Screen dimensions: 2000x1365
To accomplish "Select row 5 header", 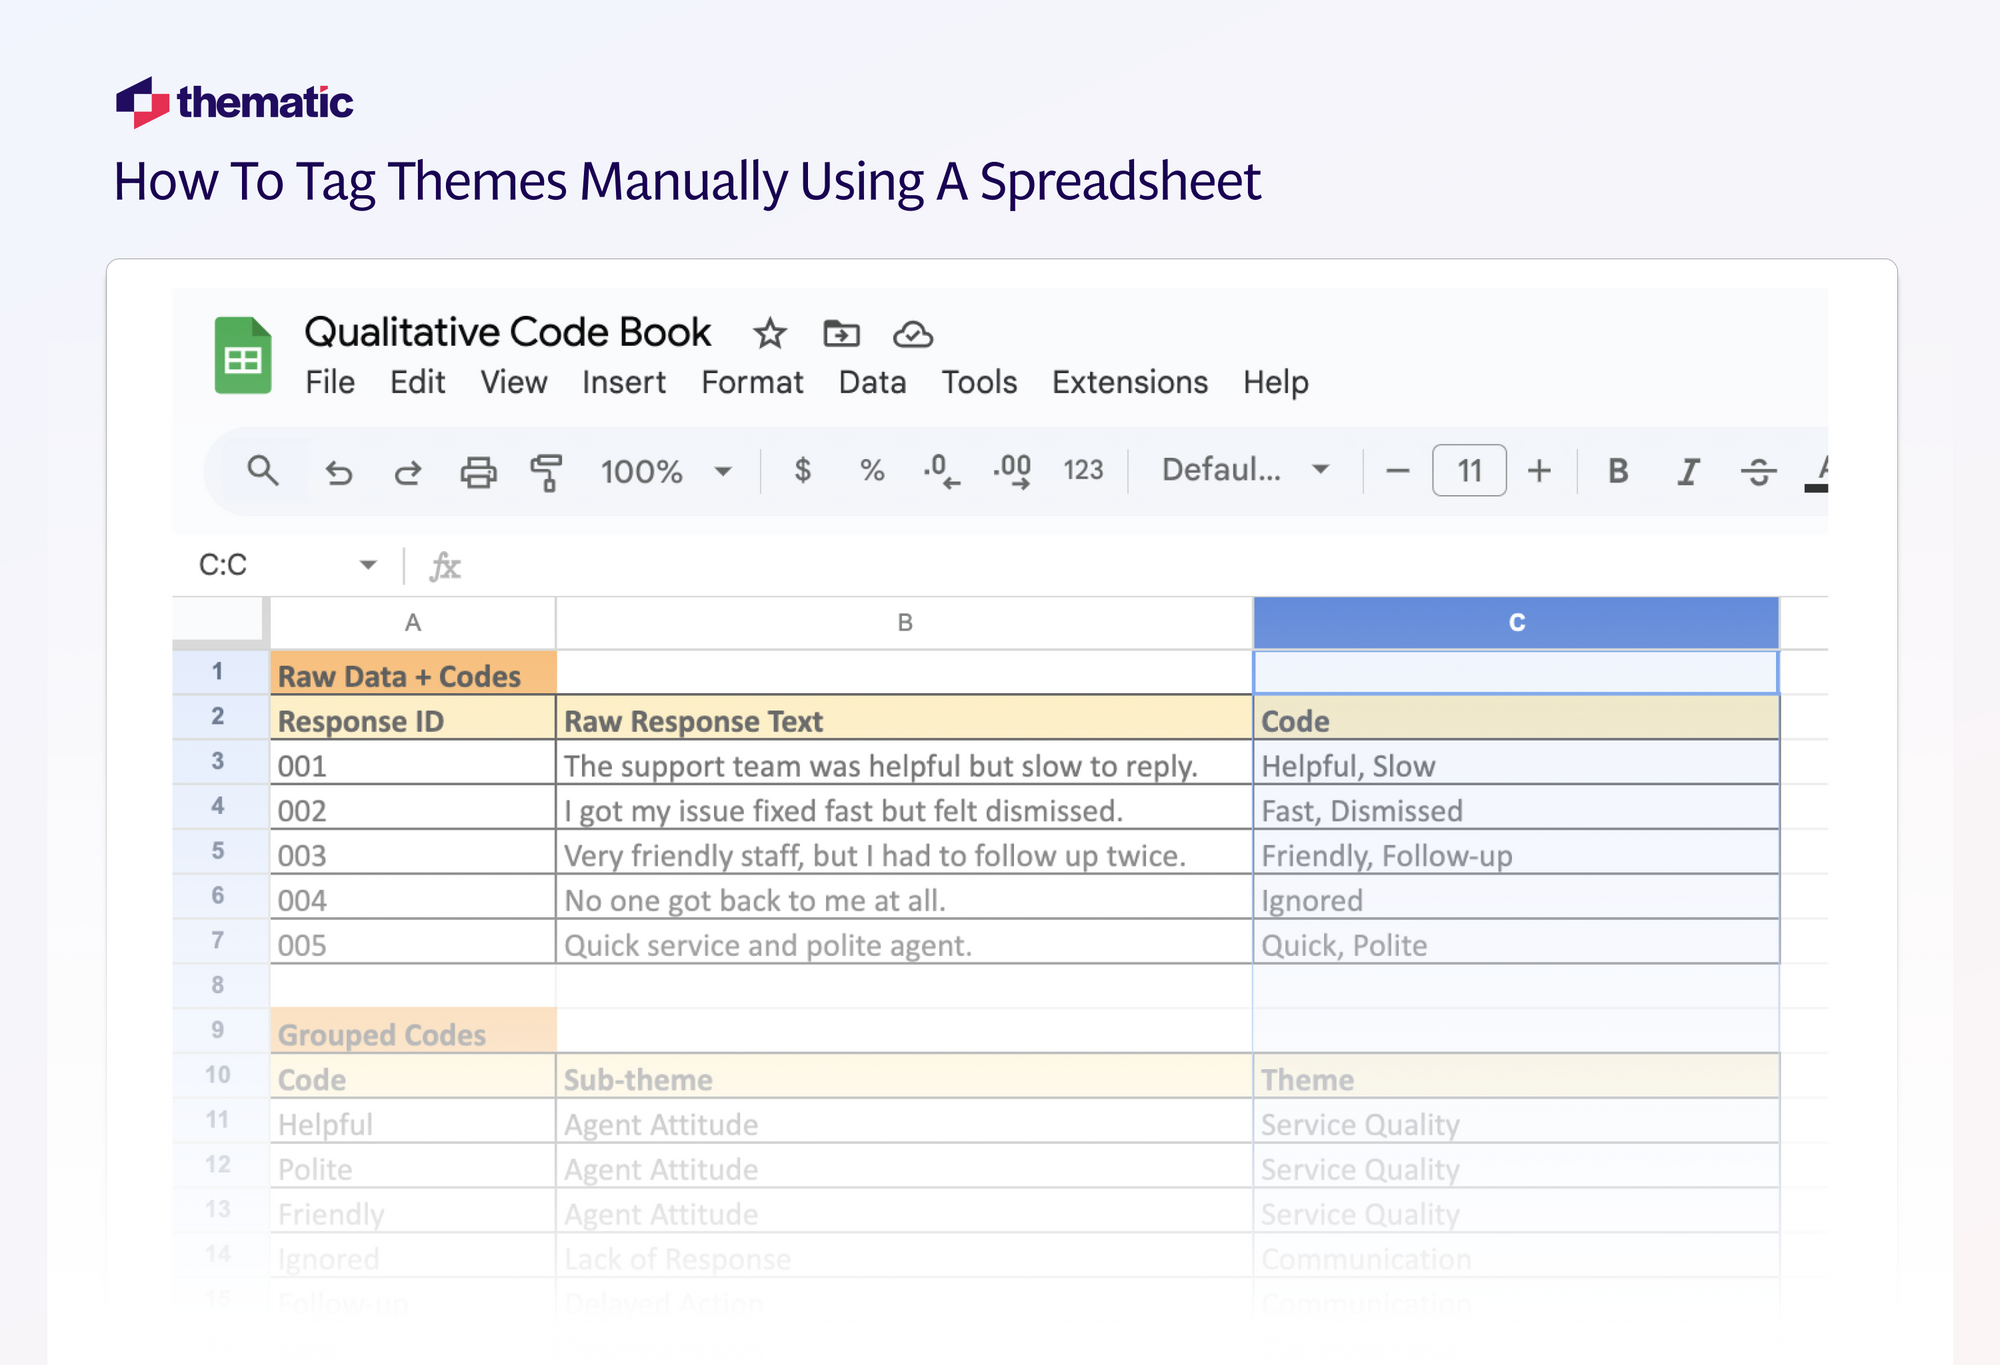I will pos(218,851).
